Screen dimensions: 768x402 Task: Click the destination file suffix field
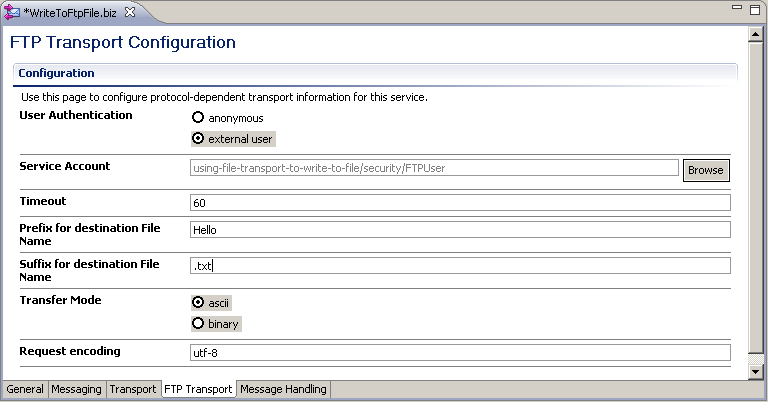coord(459,266)
